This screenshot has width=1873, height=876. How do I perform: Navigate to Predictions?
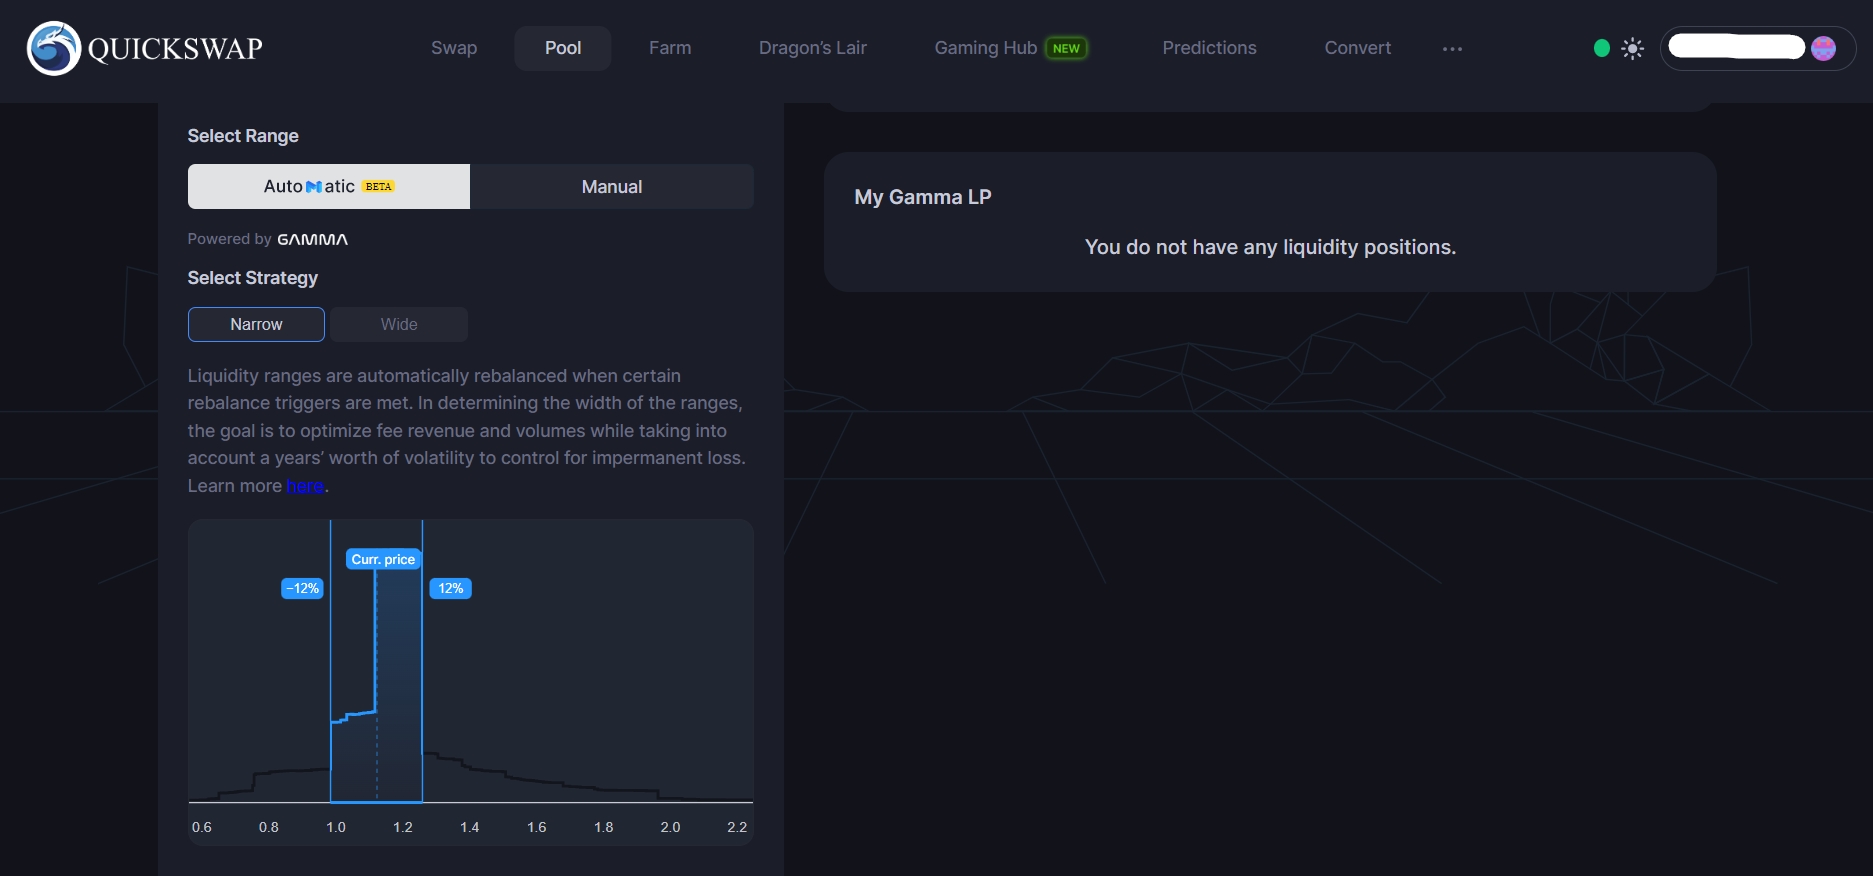pyautogui.click(x=1209, y=48)
